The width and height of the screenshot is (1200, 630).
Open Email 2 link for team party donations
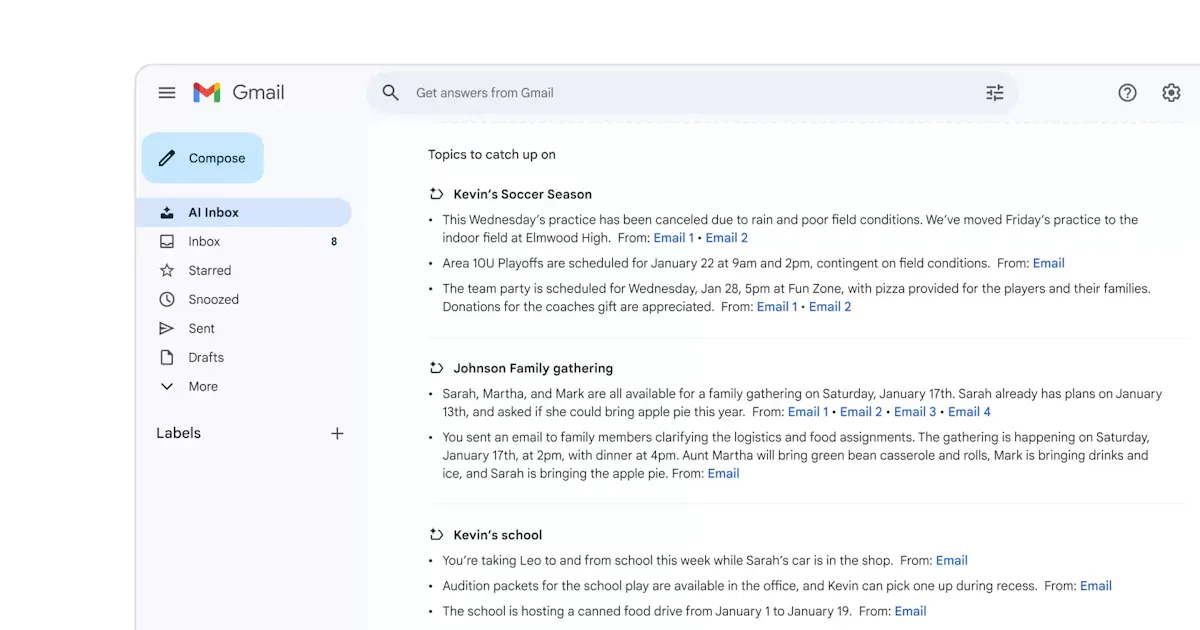tap(830, 307)
